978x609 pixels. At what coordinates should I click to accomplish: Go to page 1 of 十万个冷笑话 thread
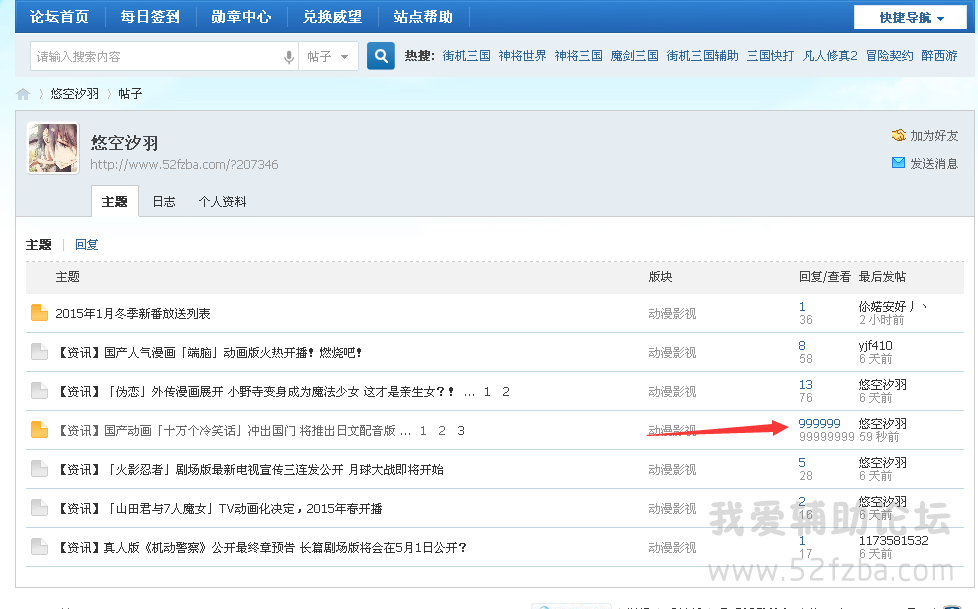[423, 431]
